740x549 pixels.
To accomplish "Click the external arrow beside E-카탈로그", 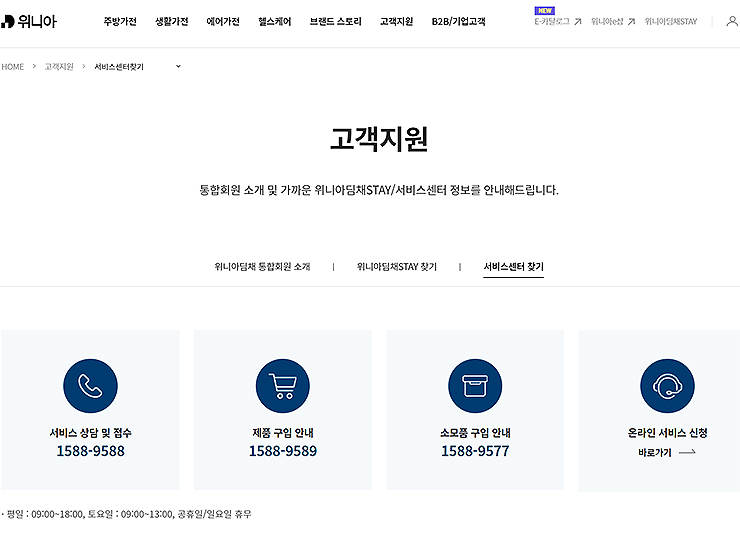I will (578, 22).
